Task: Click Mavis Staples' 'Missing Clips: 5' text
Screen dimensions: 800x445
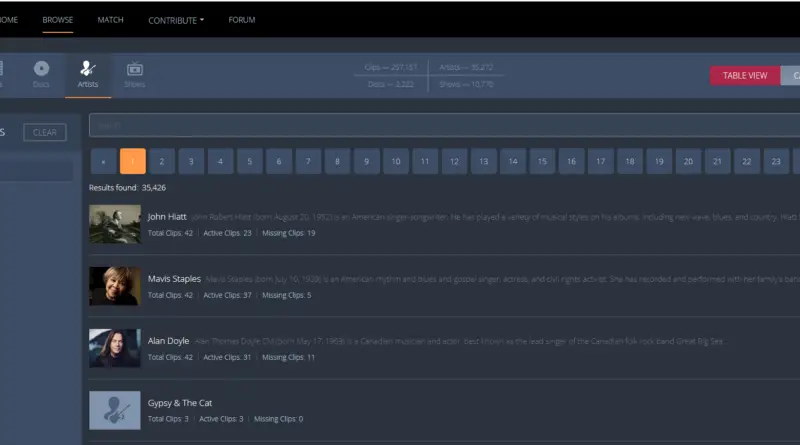Action: [x=287, y=295]
